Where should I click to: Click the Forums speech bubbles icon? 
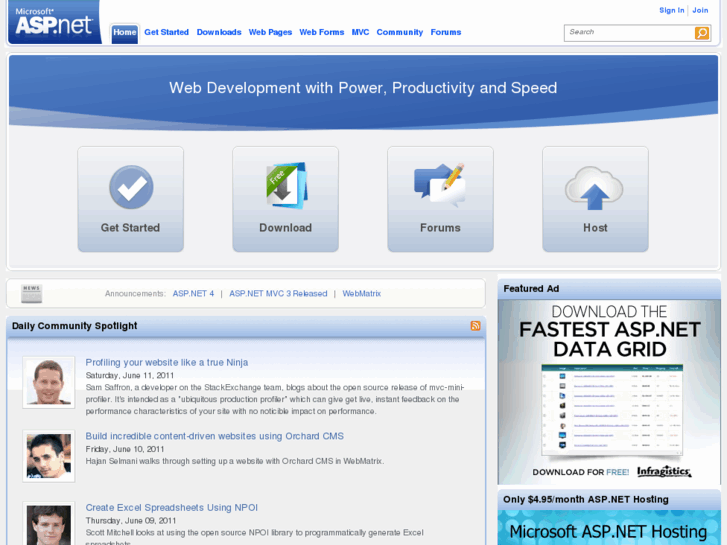pyautogui.click(x=440, y=185)
